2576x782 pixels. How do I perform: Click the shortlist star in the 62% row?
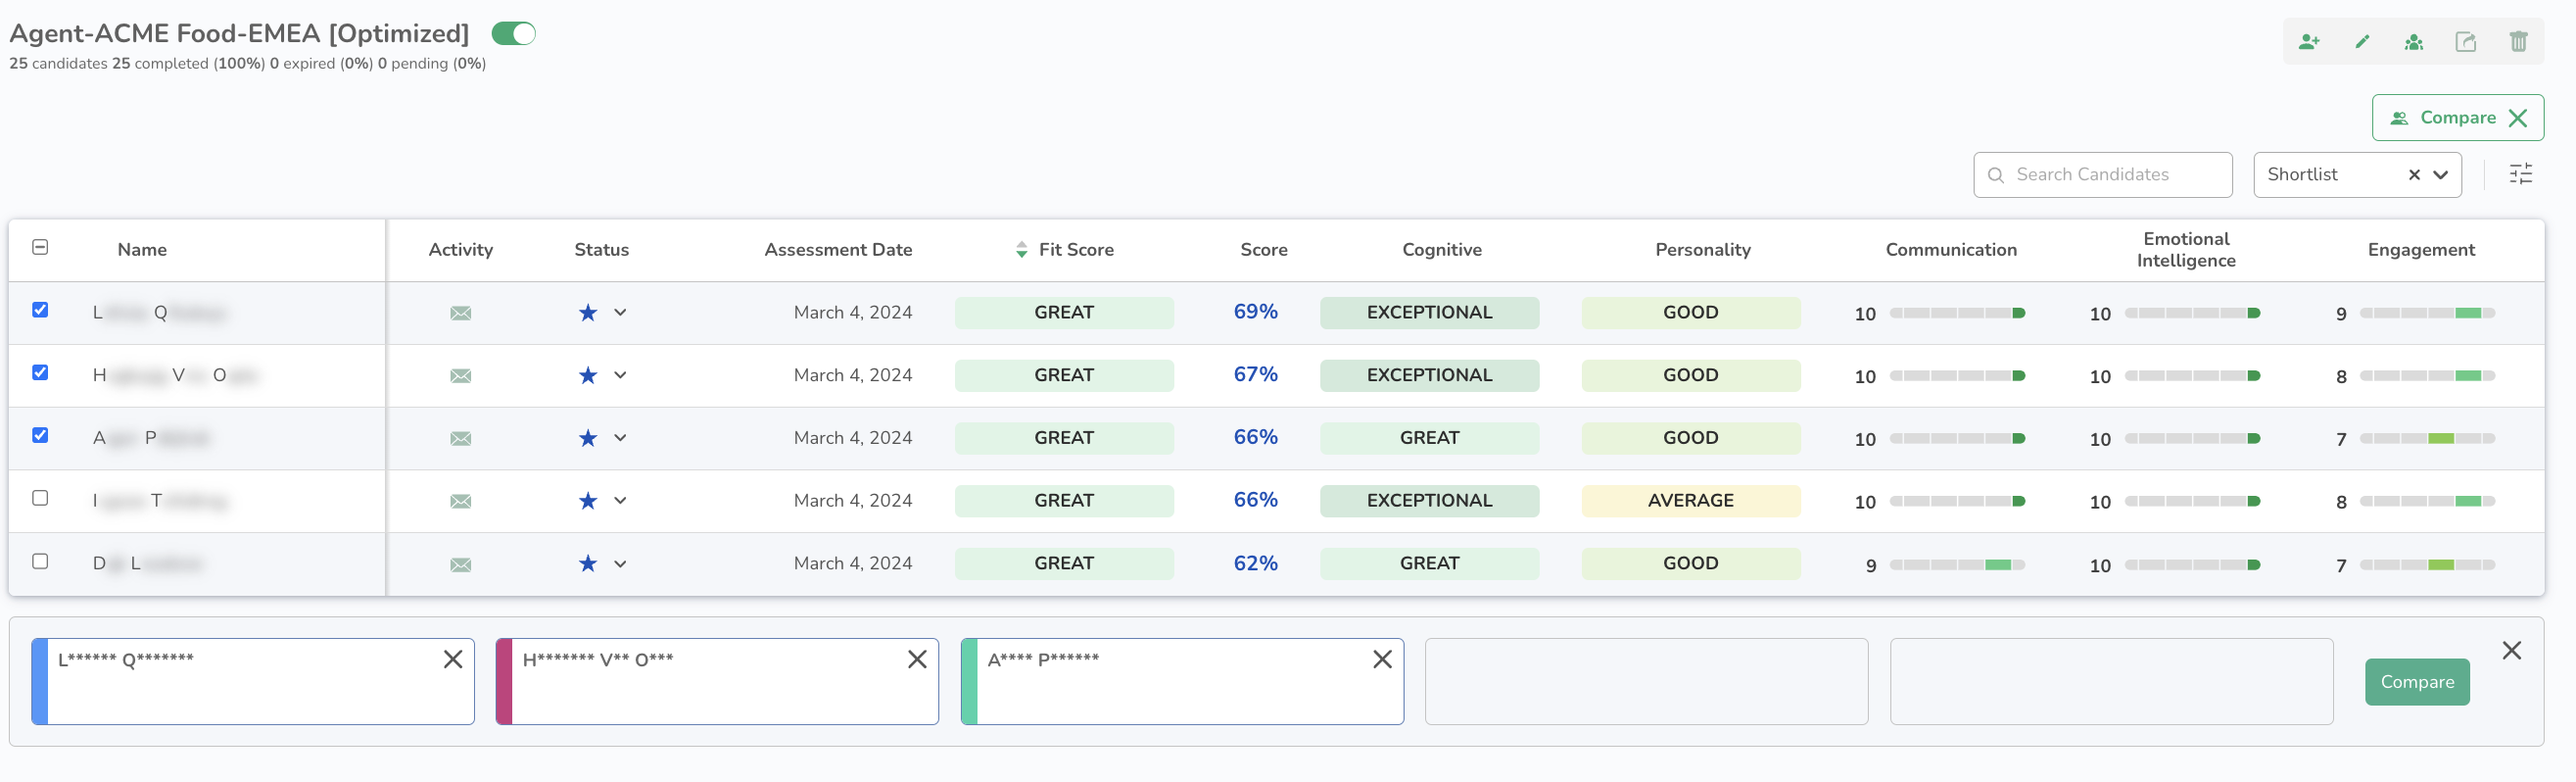click(x=587, y=564)
